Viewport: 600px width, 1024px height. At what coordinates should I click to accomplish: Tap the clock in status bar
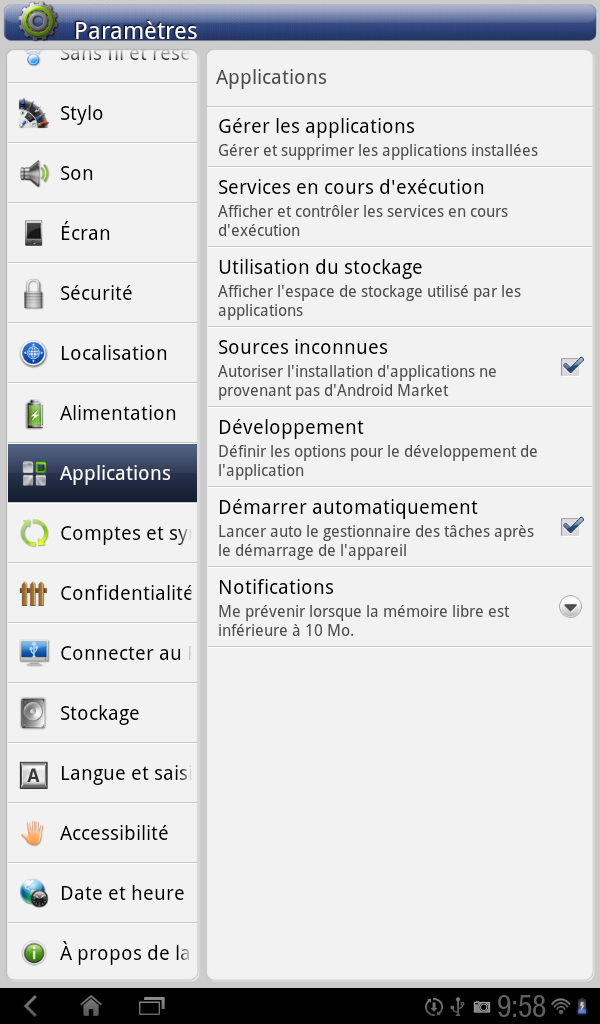(x=521, y=1006)
